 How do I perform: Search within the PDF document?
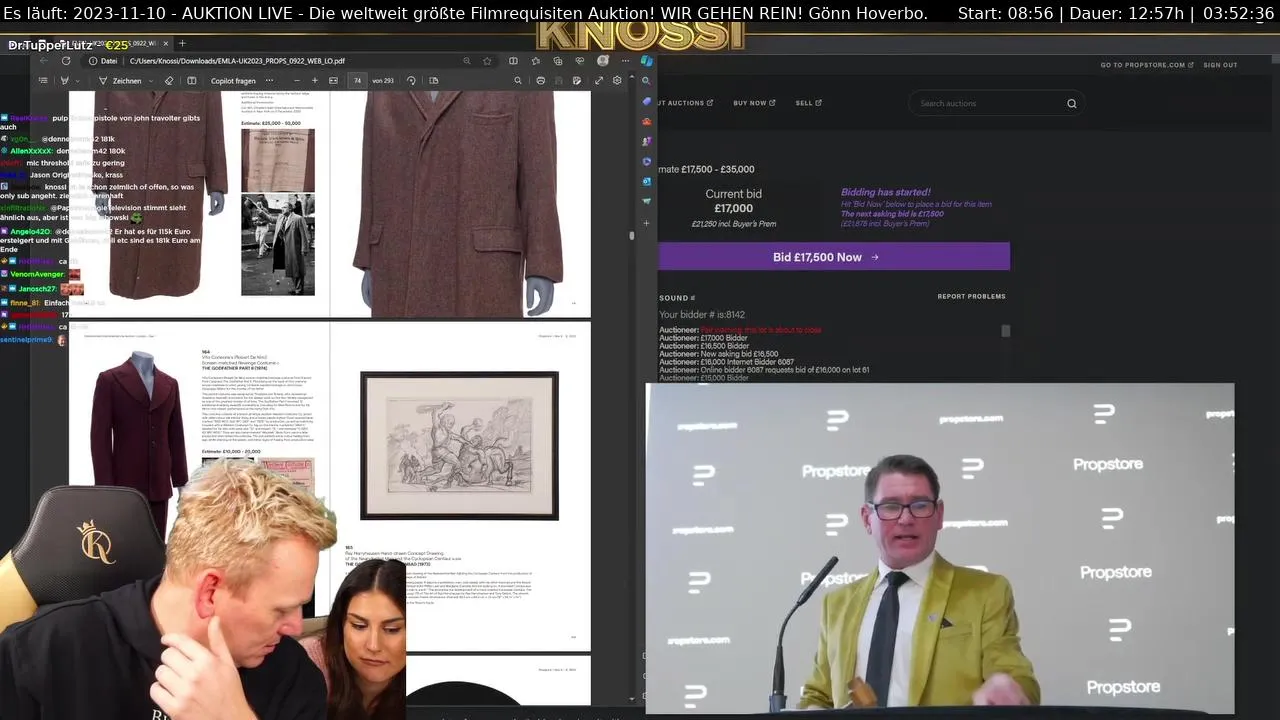pyautogui.click(x=518, y=80)
